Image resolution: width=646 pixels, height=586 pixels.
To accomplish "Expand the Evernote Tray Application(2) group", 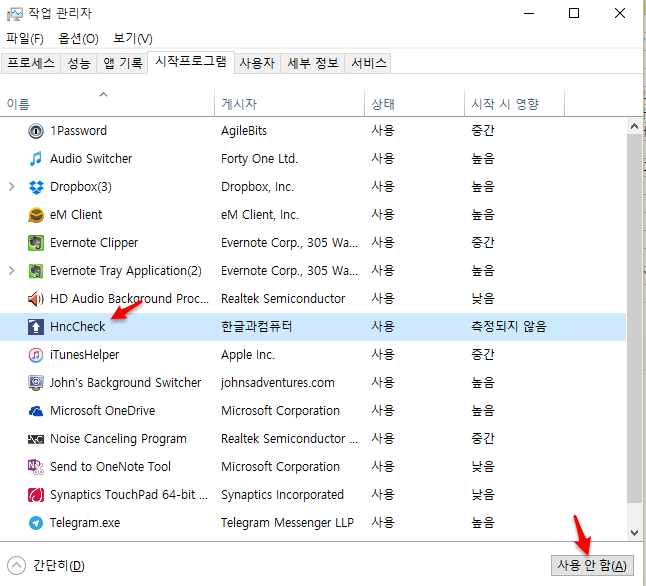I will (x=12, y=271).
